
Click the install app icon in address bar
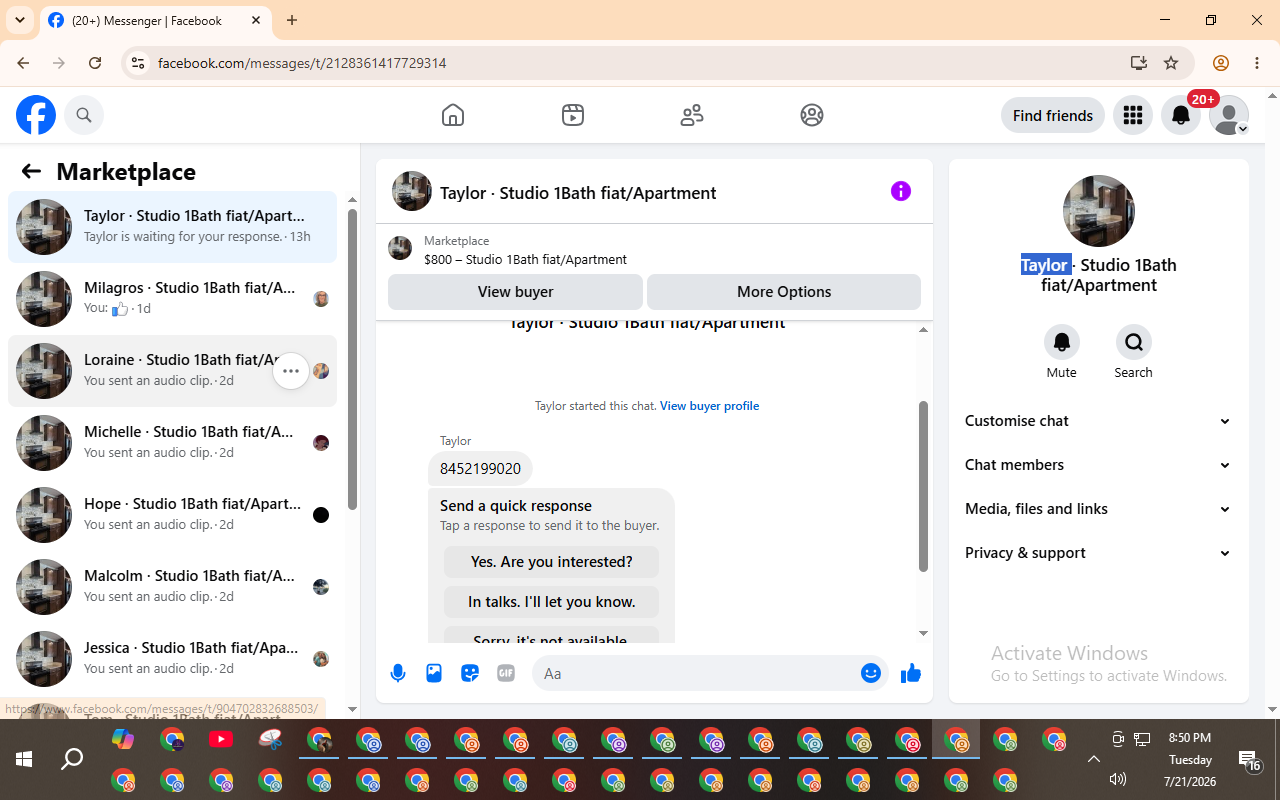point(1139,63)
